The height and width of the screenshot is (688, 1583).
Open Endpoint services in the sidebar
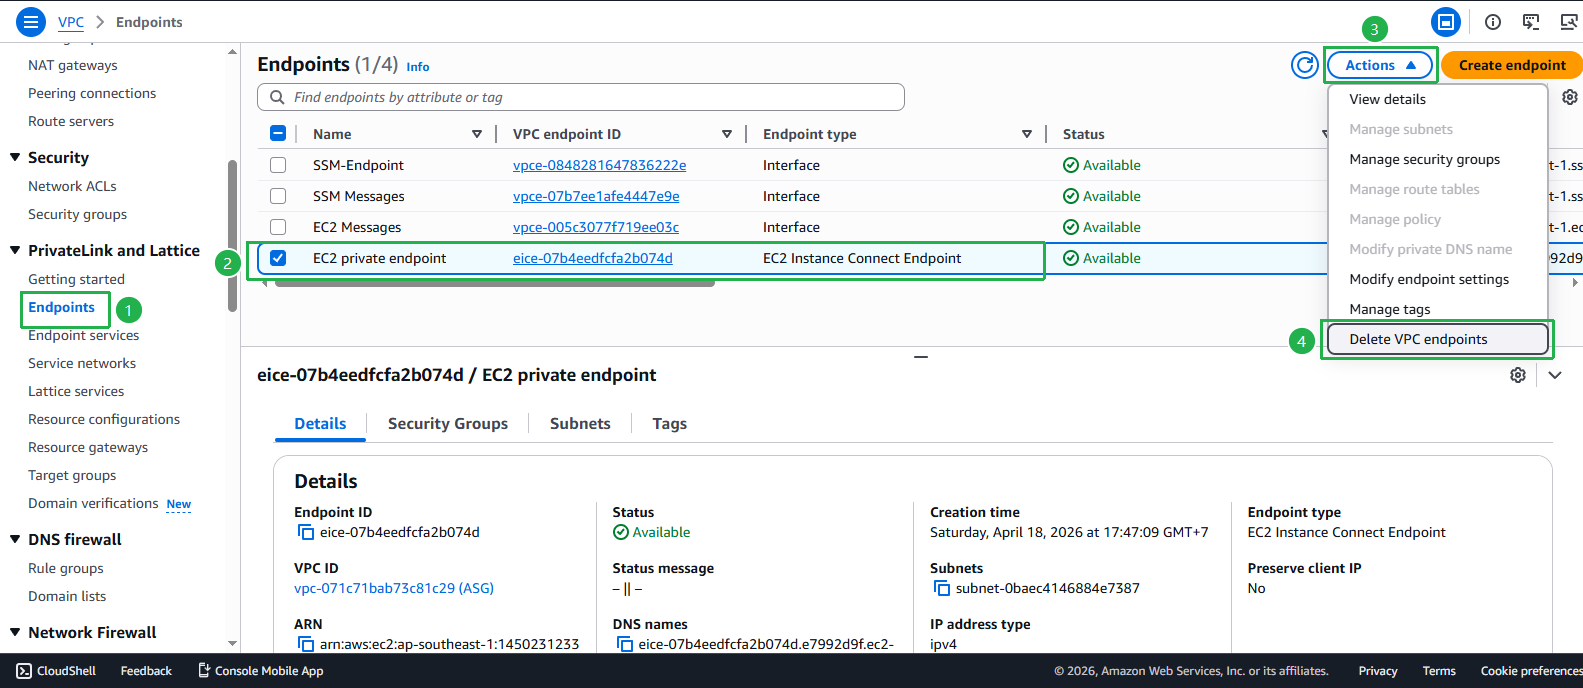tap(84, 336)
